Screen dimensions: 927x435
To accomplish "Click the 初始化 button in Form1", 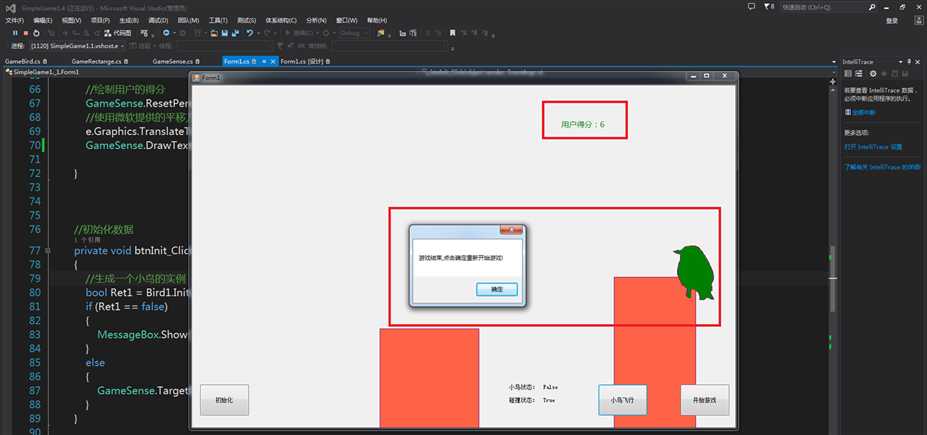I will 224,400.
